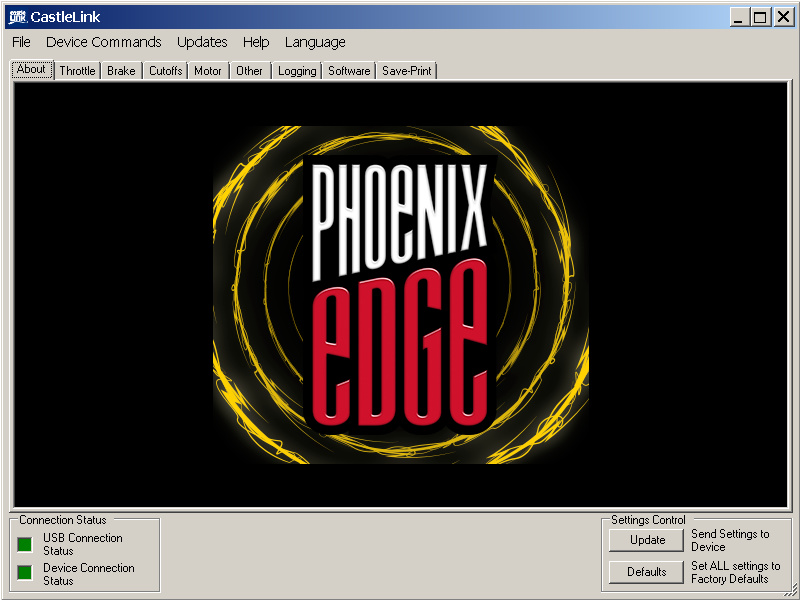
Task: Switch to the Throttle tab
Action: pos(77,71)
